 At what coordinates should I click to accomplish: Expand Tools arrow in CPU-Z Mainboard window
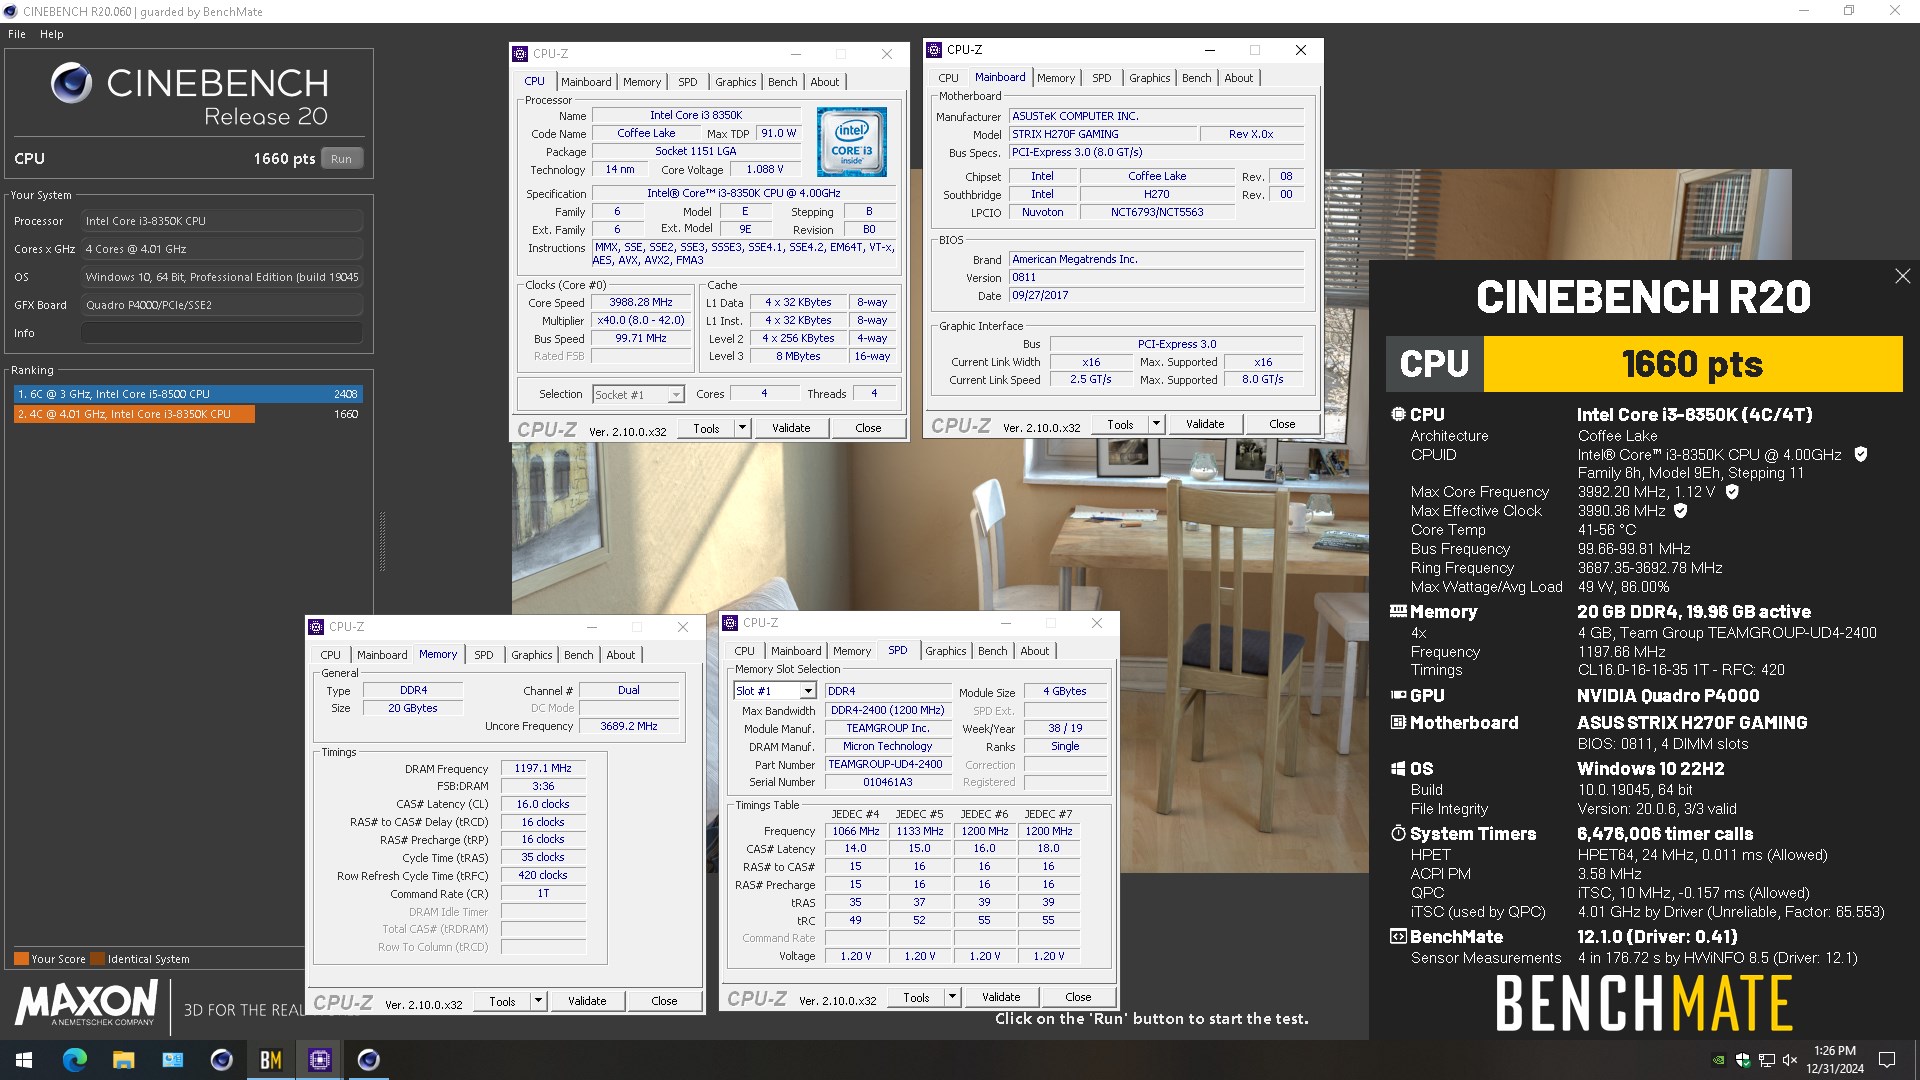(x=1156, y=424)
